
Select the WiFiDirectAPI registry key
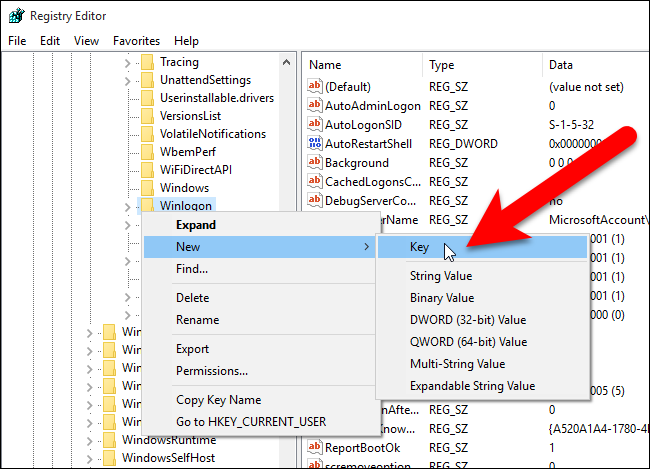[x=196, y=170]
